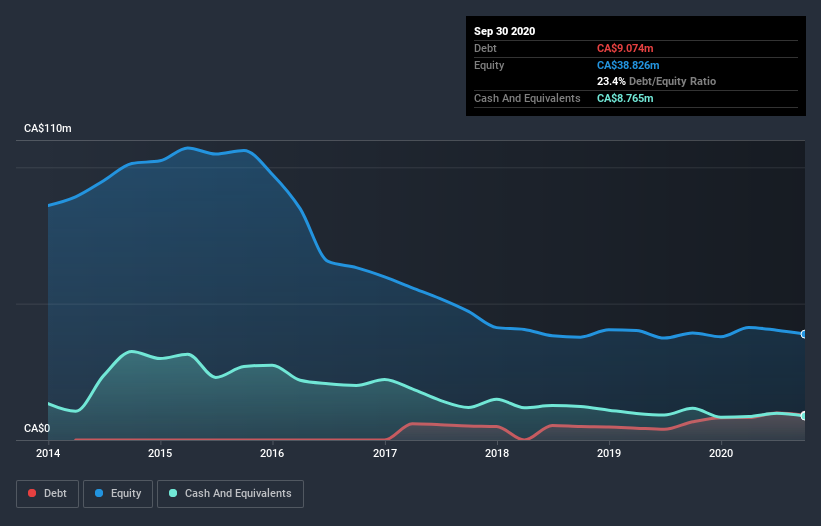Select the 2017 x-axis label
The width and height of the screenshot is (821, 526).
(385, 453)
